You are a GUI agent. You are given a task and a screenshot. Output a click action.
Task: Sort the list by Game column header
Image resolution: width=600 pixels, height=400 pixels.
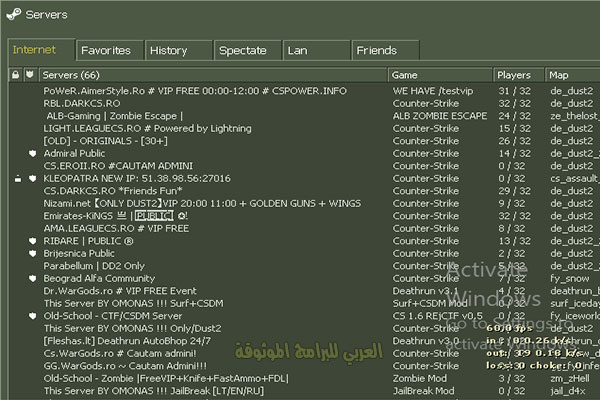[x=440, y=75]
